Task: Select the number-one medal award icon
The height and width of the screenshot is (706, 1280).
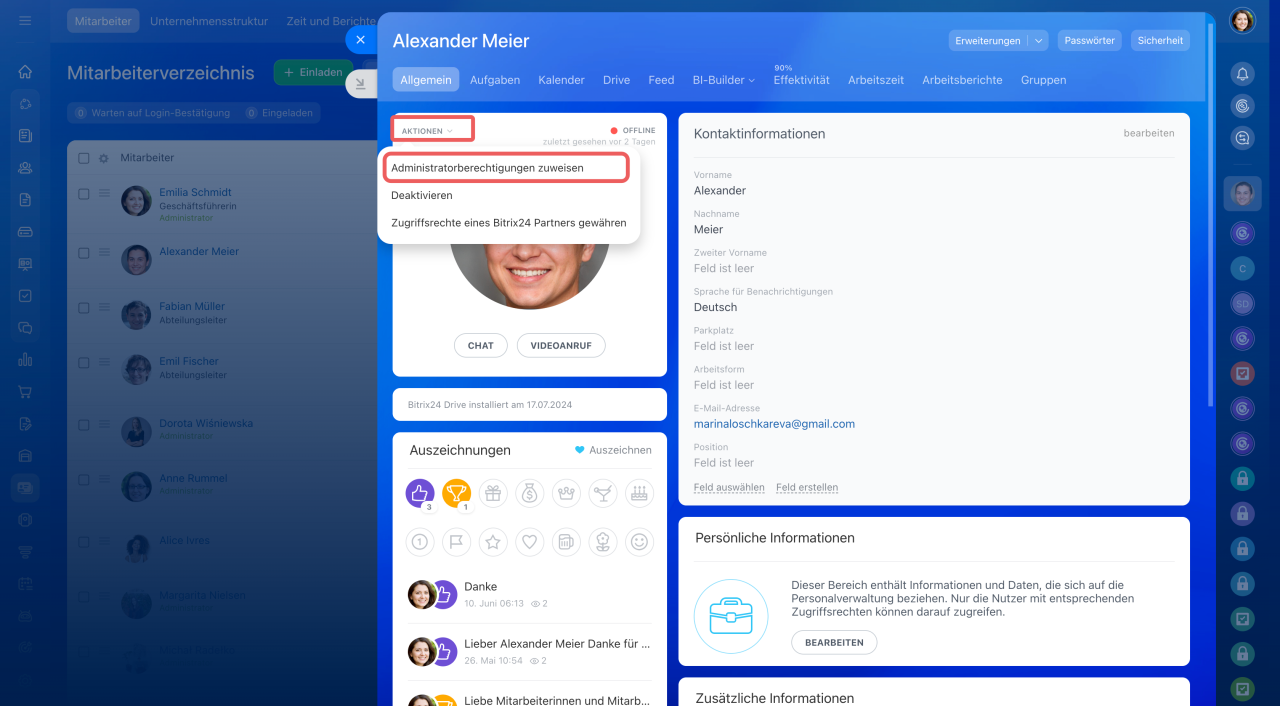Action: click(x=420, y=542)
